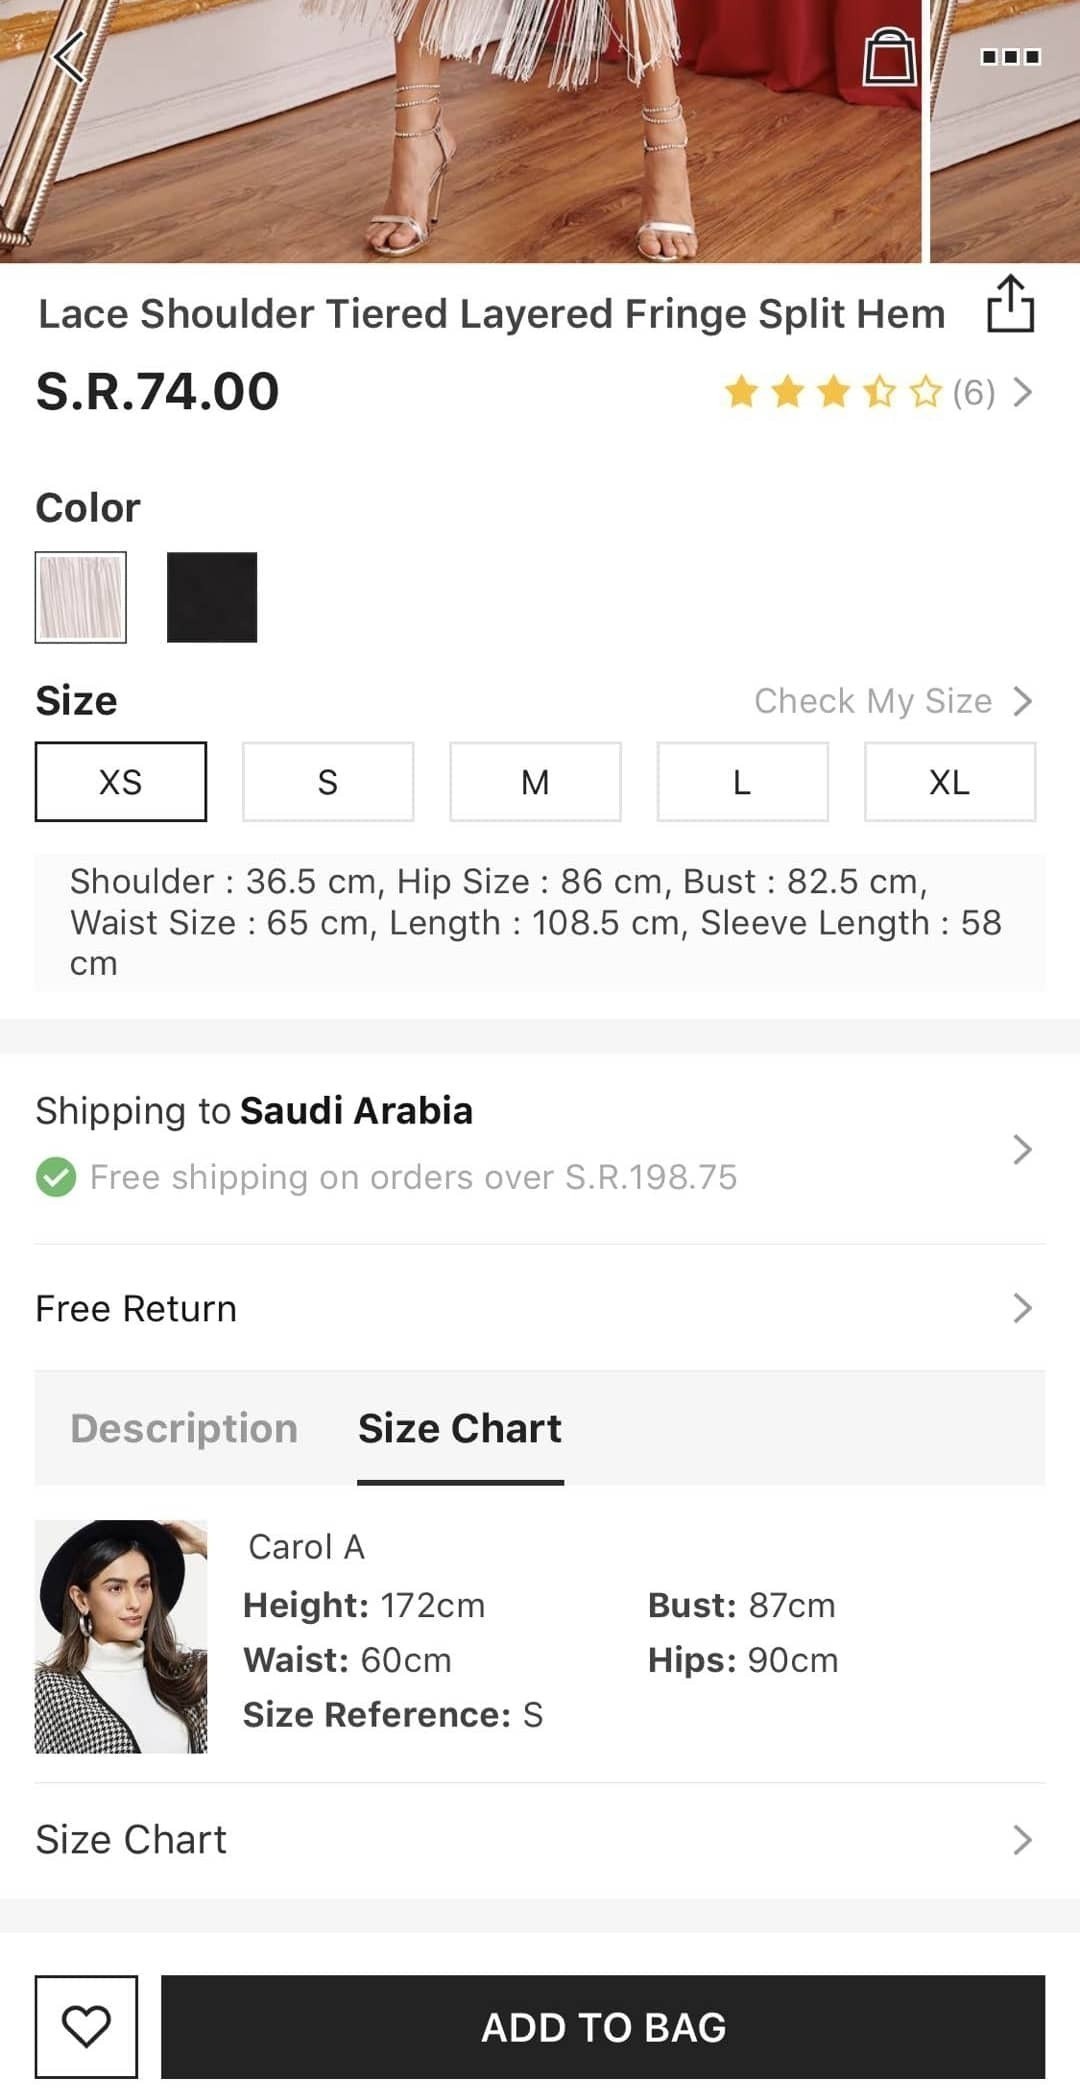Select size M

535,782
